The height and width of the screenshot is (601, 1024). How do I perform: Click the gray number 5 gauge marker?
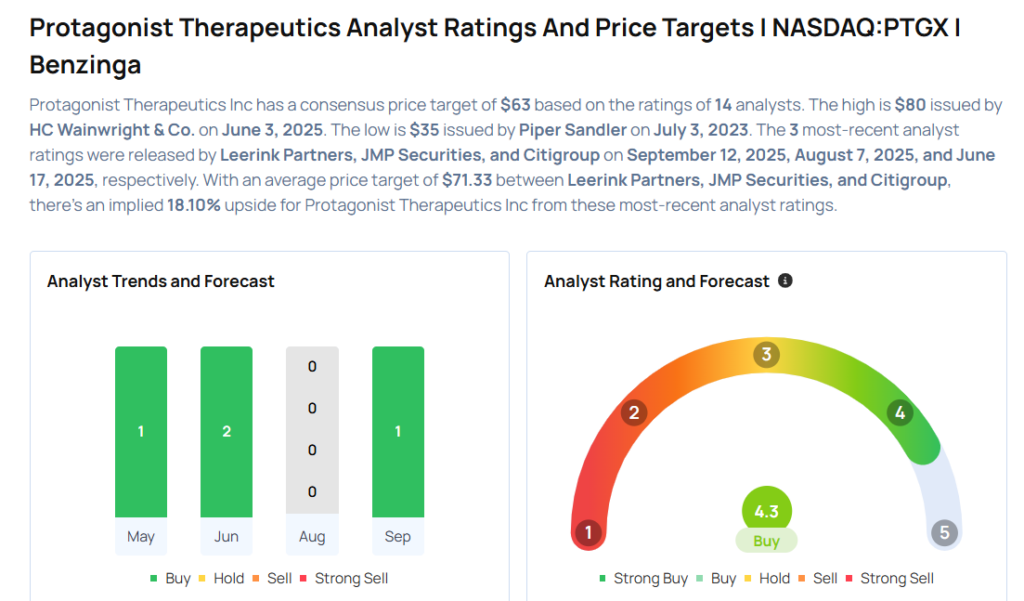coord(944,532)
